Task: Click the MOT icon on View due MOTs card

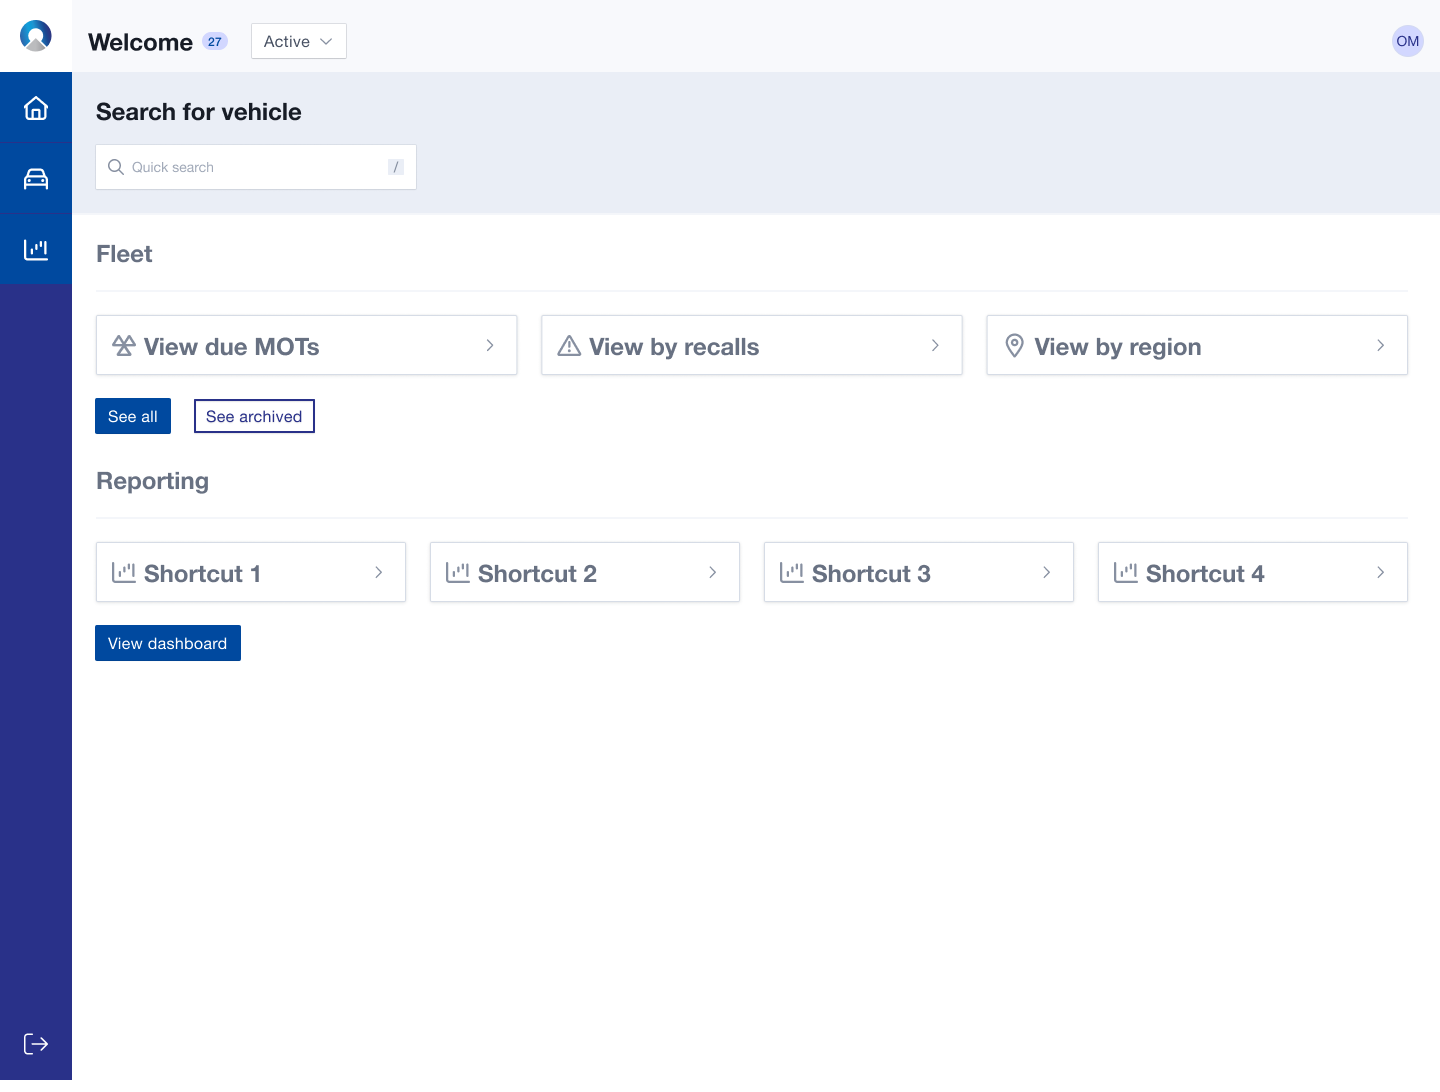Action: (124, 345)
